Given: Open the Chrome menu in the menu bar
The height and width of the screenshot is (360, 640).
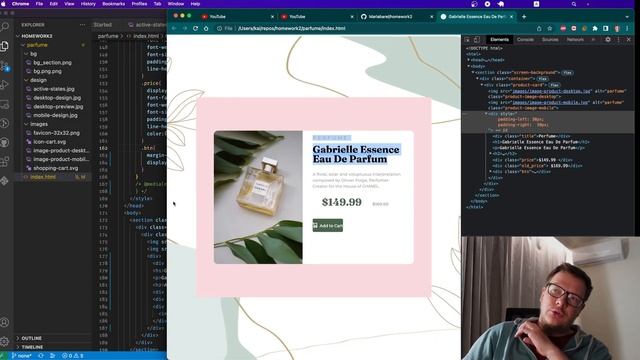Looking at the screenshot, I should click(x=20, y=4).
